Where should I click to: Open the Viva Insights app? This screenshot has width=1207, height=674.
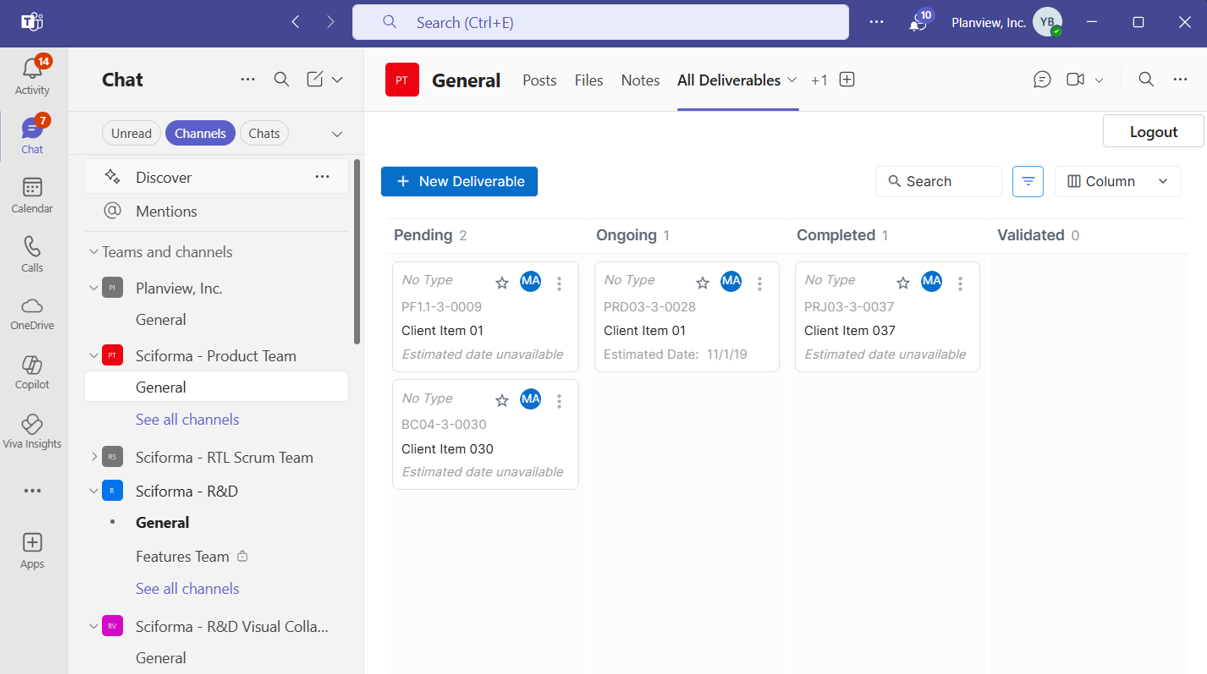tap(32, 431)
